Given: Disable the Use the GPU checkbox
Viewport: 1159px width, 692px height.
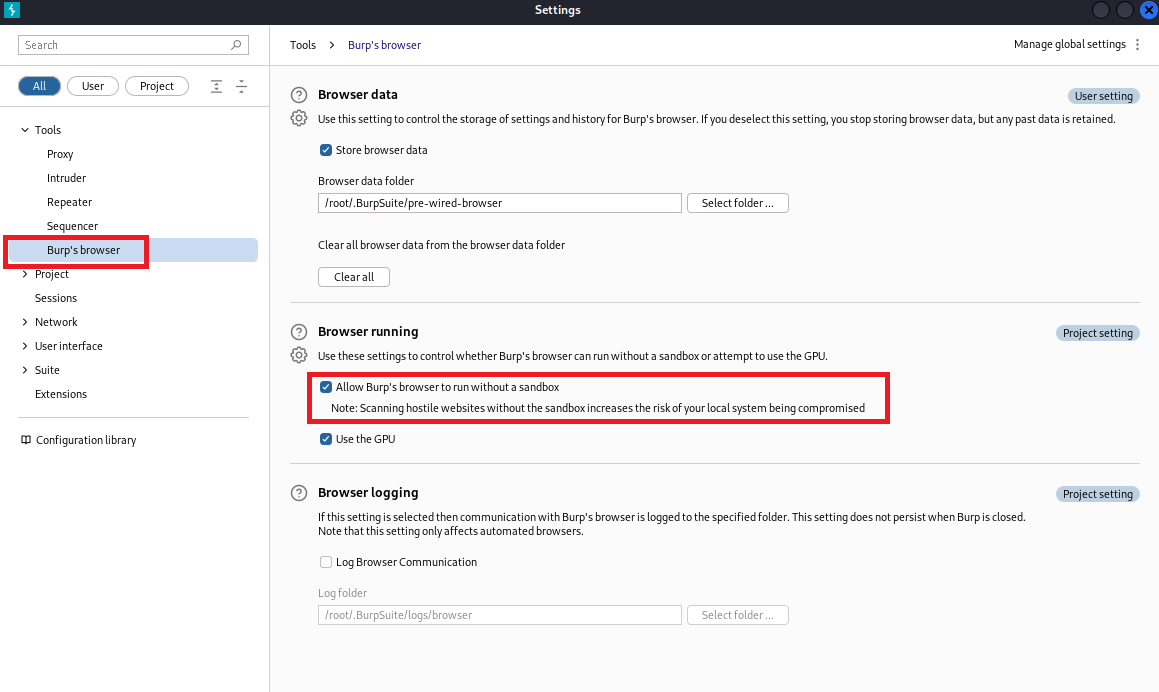Looking at the screenshot, I should click(325, 439).
